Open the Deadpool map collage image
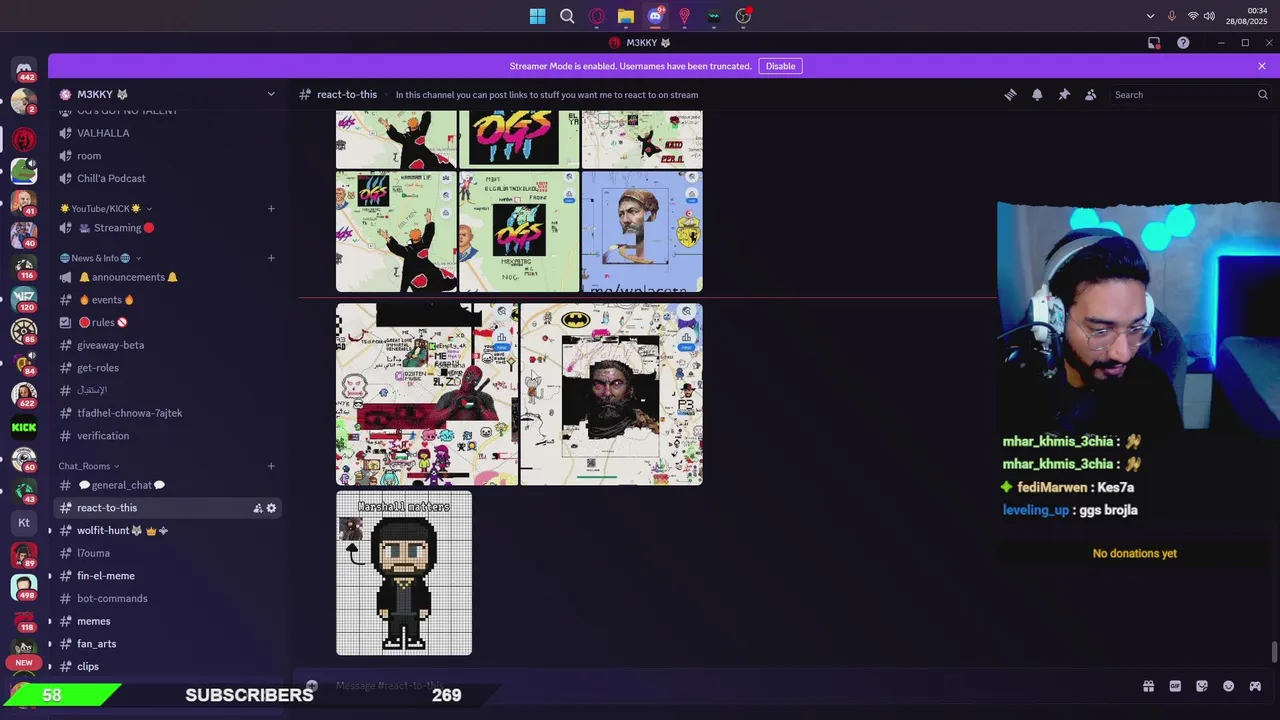Image resolution: width=1280 pixels, height=720 pixels. 427,394
